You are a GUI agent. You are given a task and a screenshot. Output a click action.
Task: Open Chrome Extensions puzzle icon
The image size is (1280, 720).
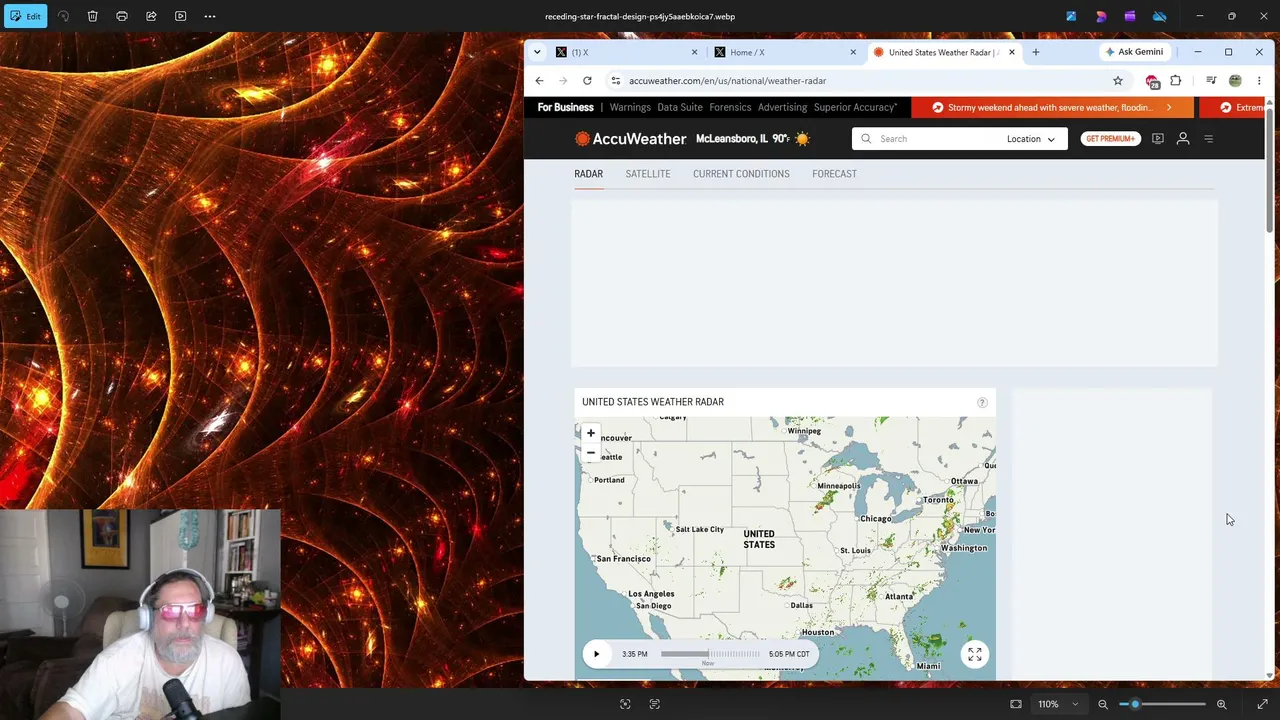click(x=1176, y=81)
